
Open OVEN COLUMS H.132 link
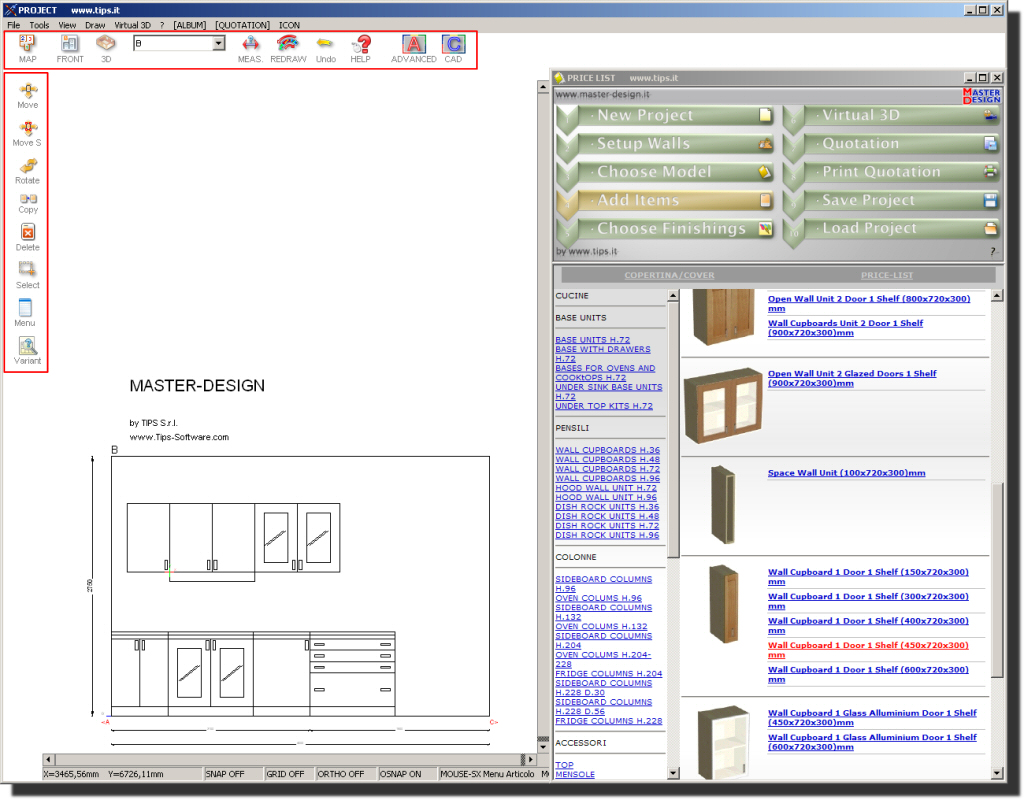click(x=601, y=626)
